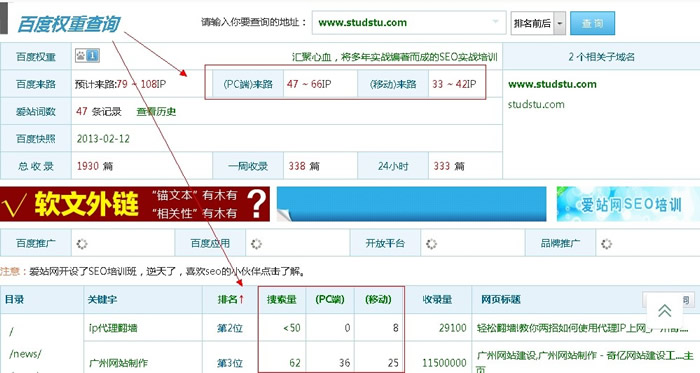
Task: Click the blue 查询 search button
Action: pos(592,23)
